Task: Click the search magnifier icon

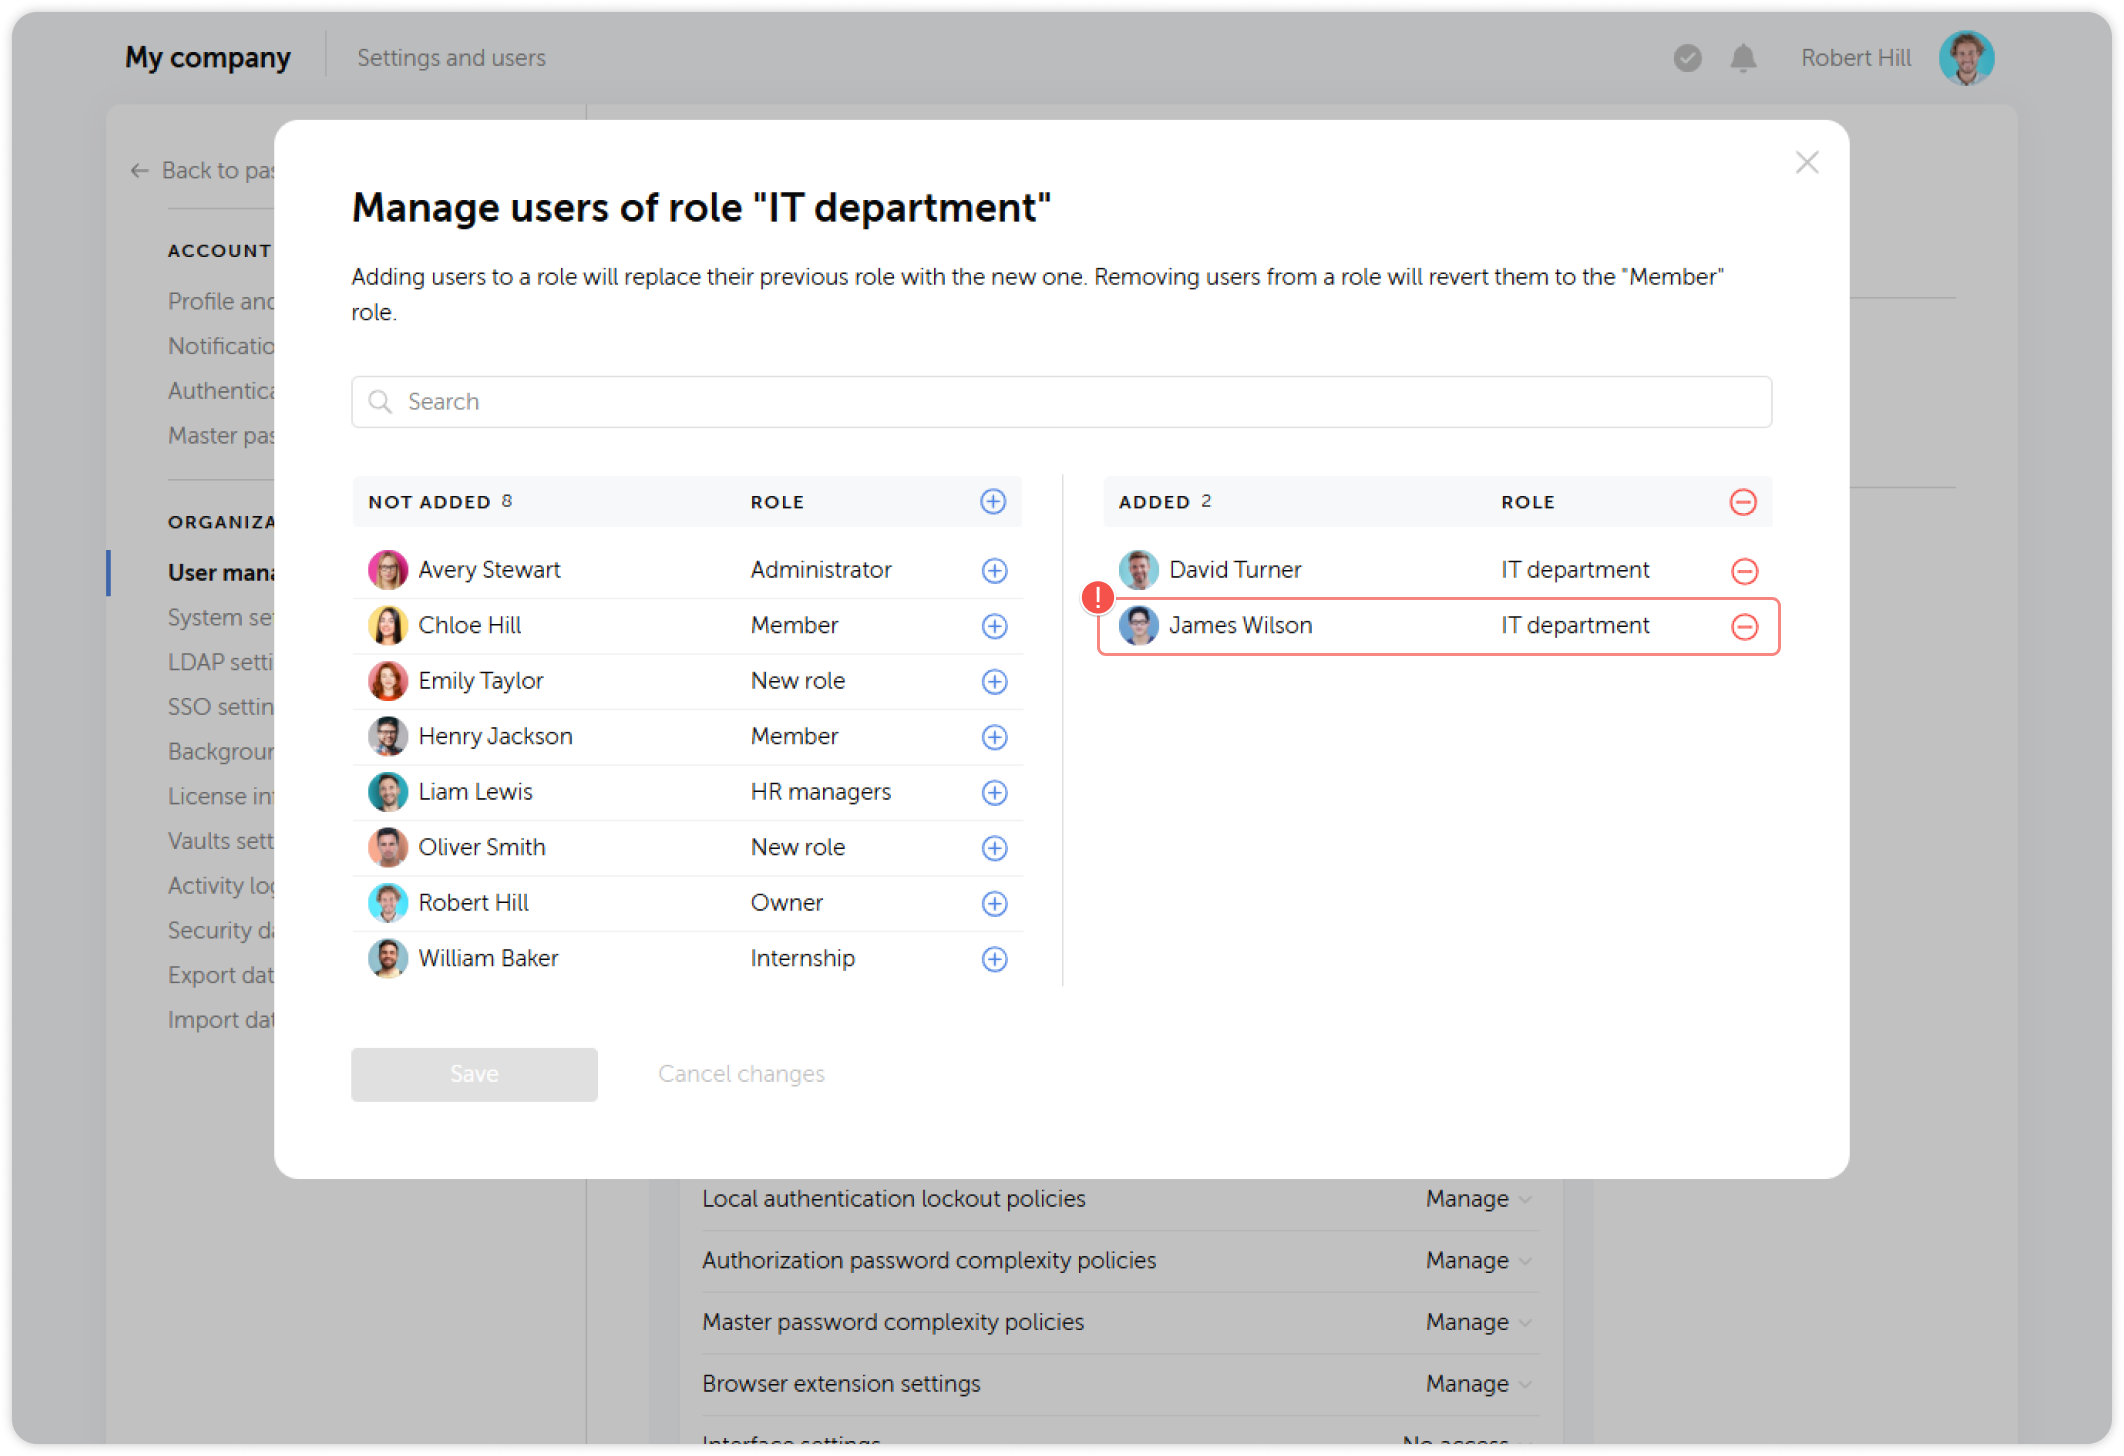Action: point(381,401)
